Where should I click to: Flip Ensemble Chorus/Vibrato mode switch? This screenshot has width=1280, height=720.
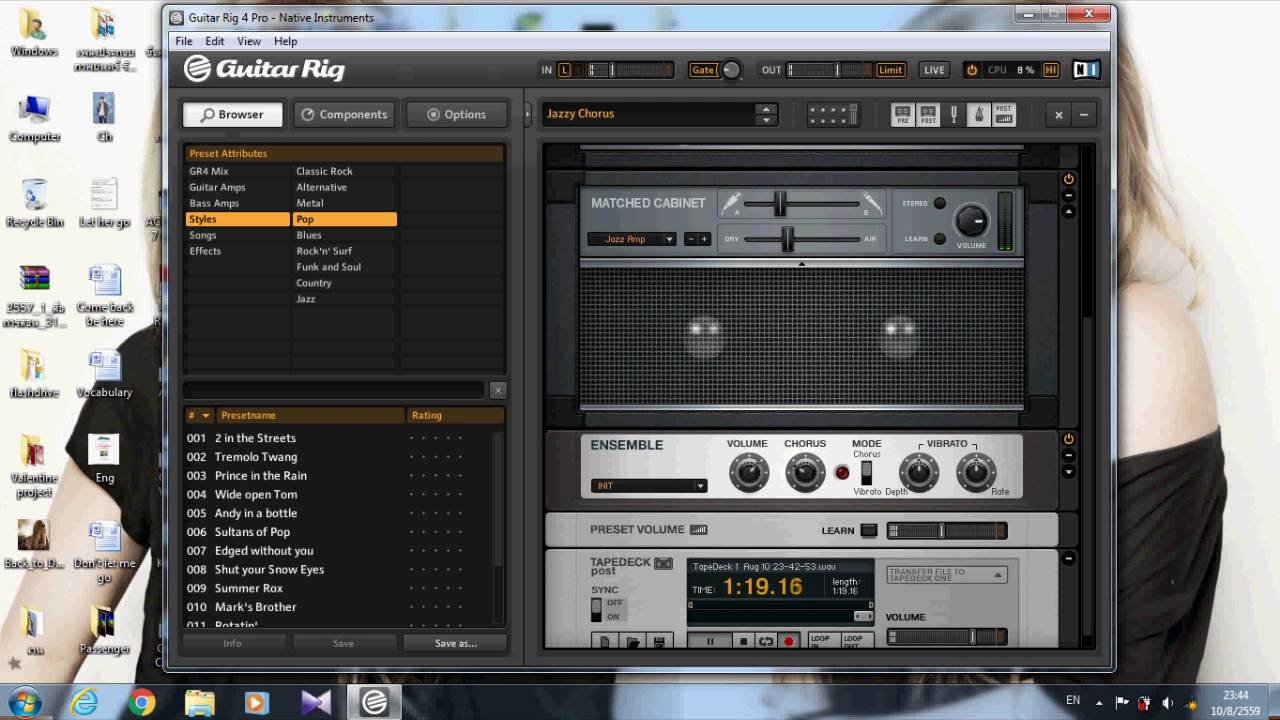point(866,473)
